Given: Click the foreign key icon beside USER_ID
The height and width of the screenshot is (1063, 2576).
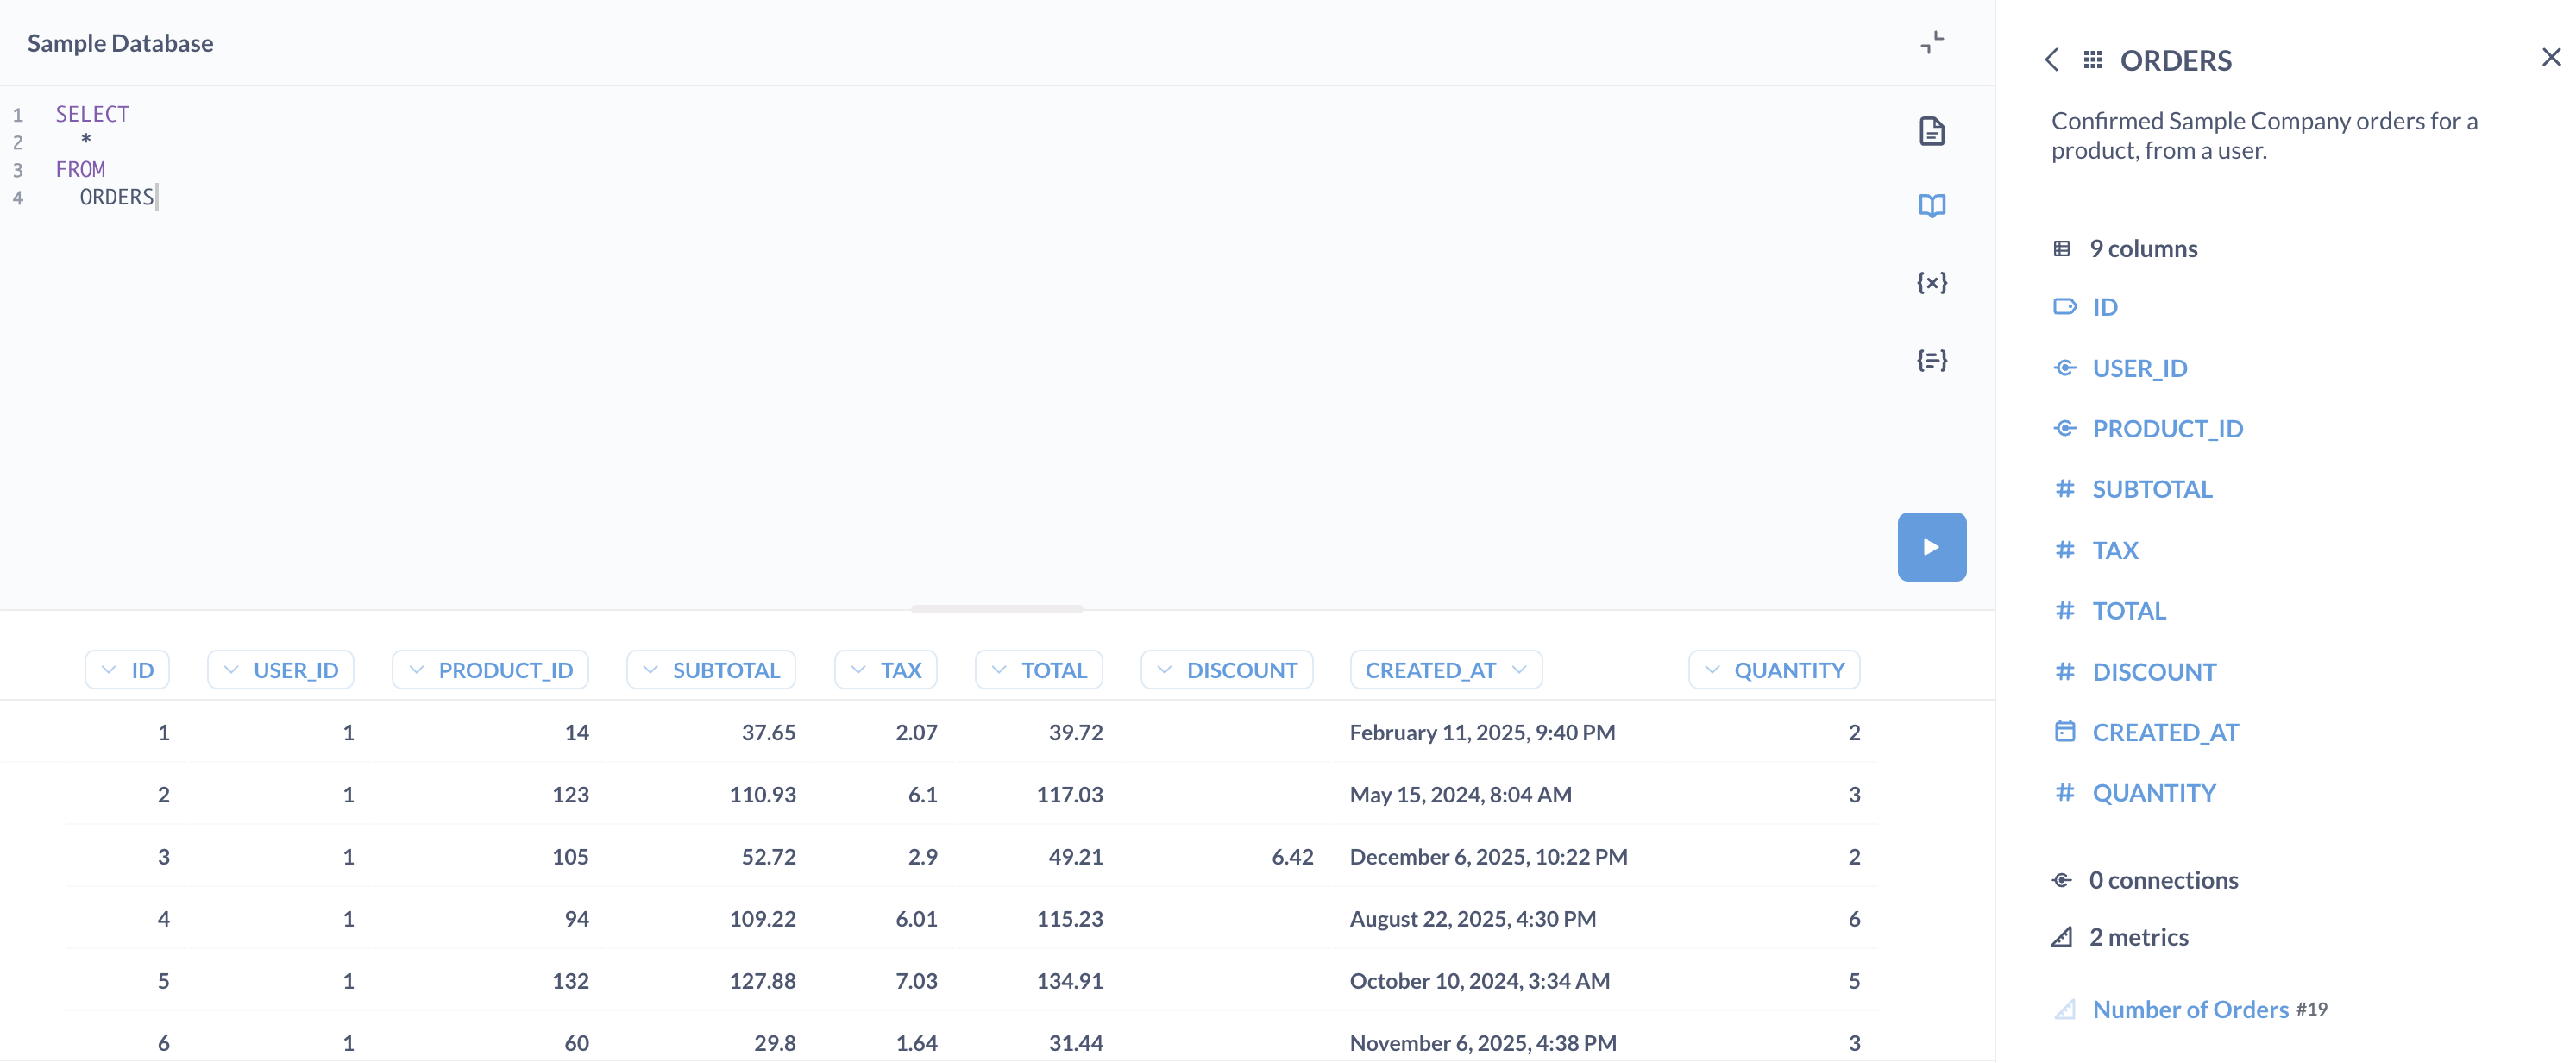Looking at the screenshot, I should 2065,367.
